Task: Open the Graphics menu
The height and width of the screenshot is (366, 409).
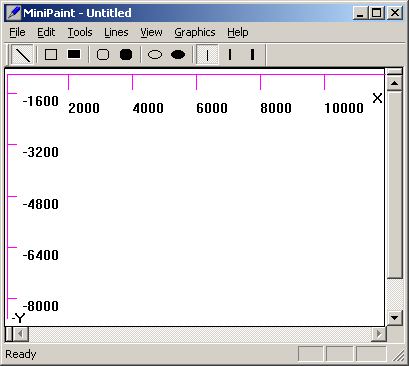Action: (195, 32)
